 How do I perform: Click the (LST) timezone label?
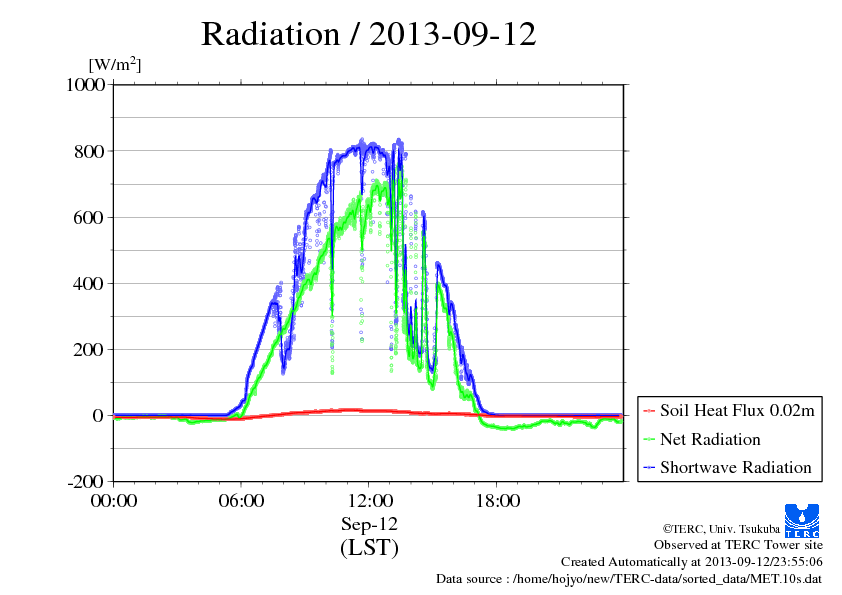(x=369, y=548)
